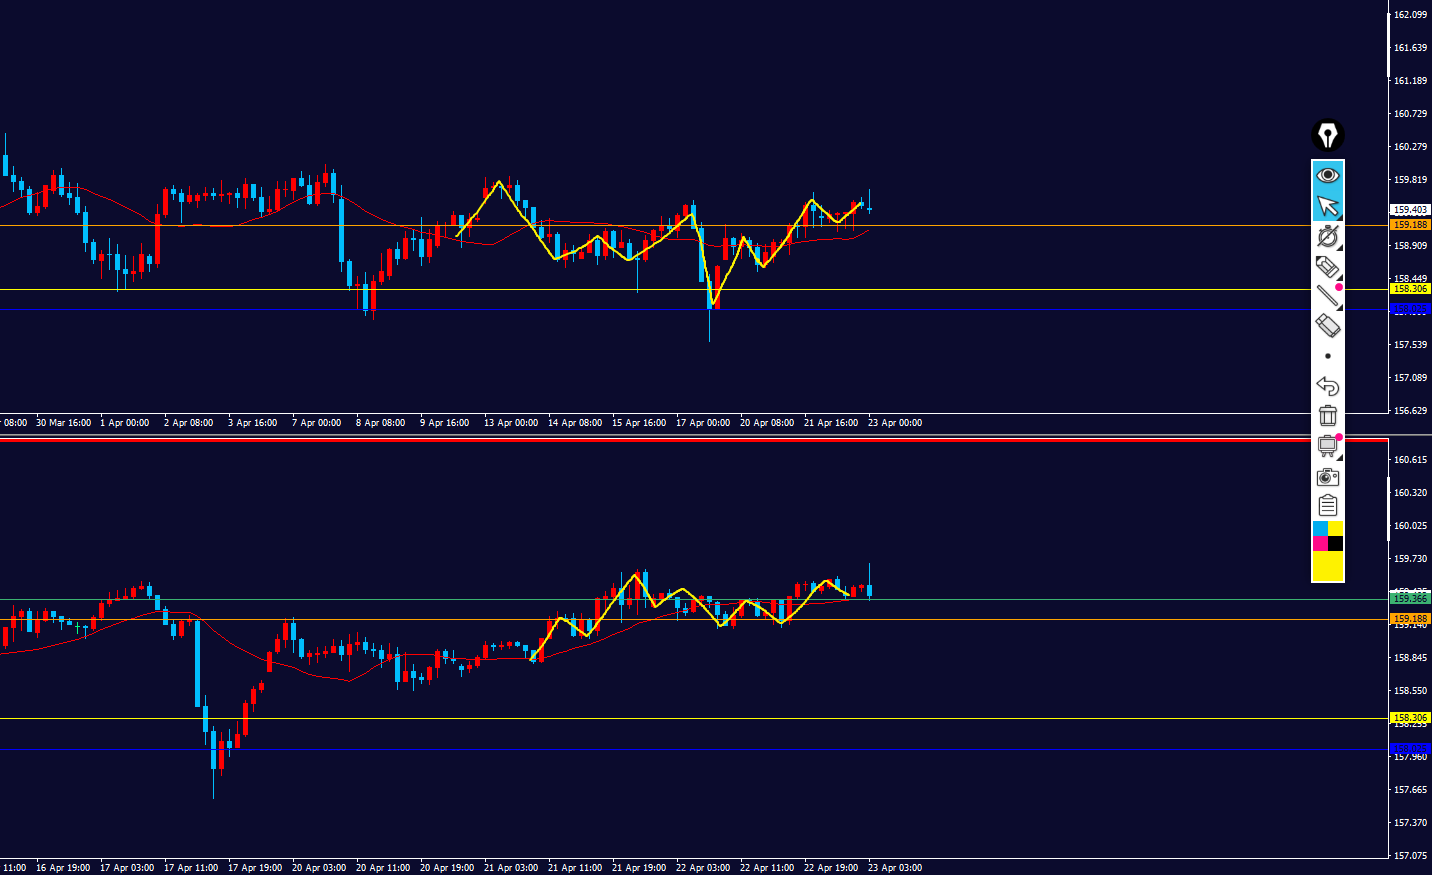The height and width of the screenshot is (875, 1432).
Task: Open the Epic Pen logo menu
Action: click(x=1327, y=135)
